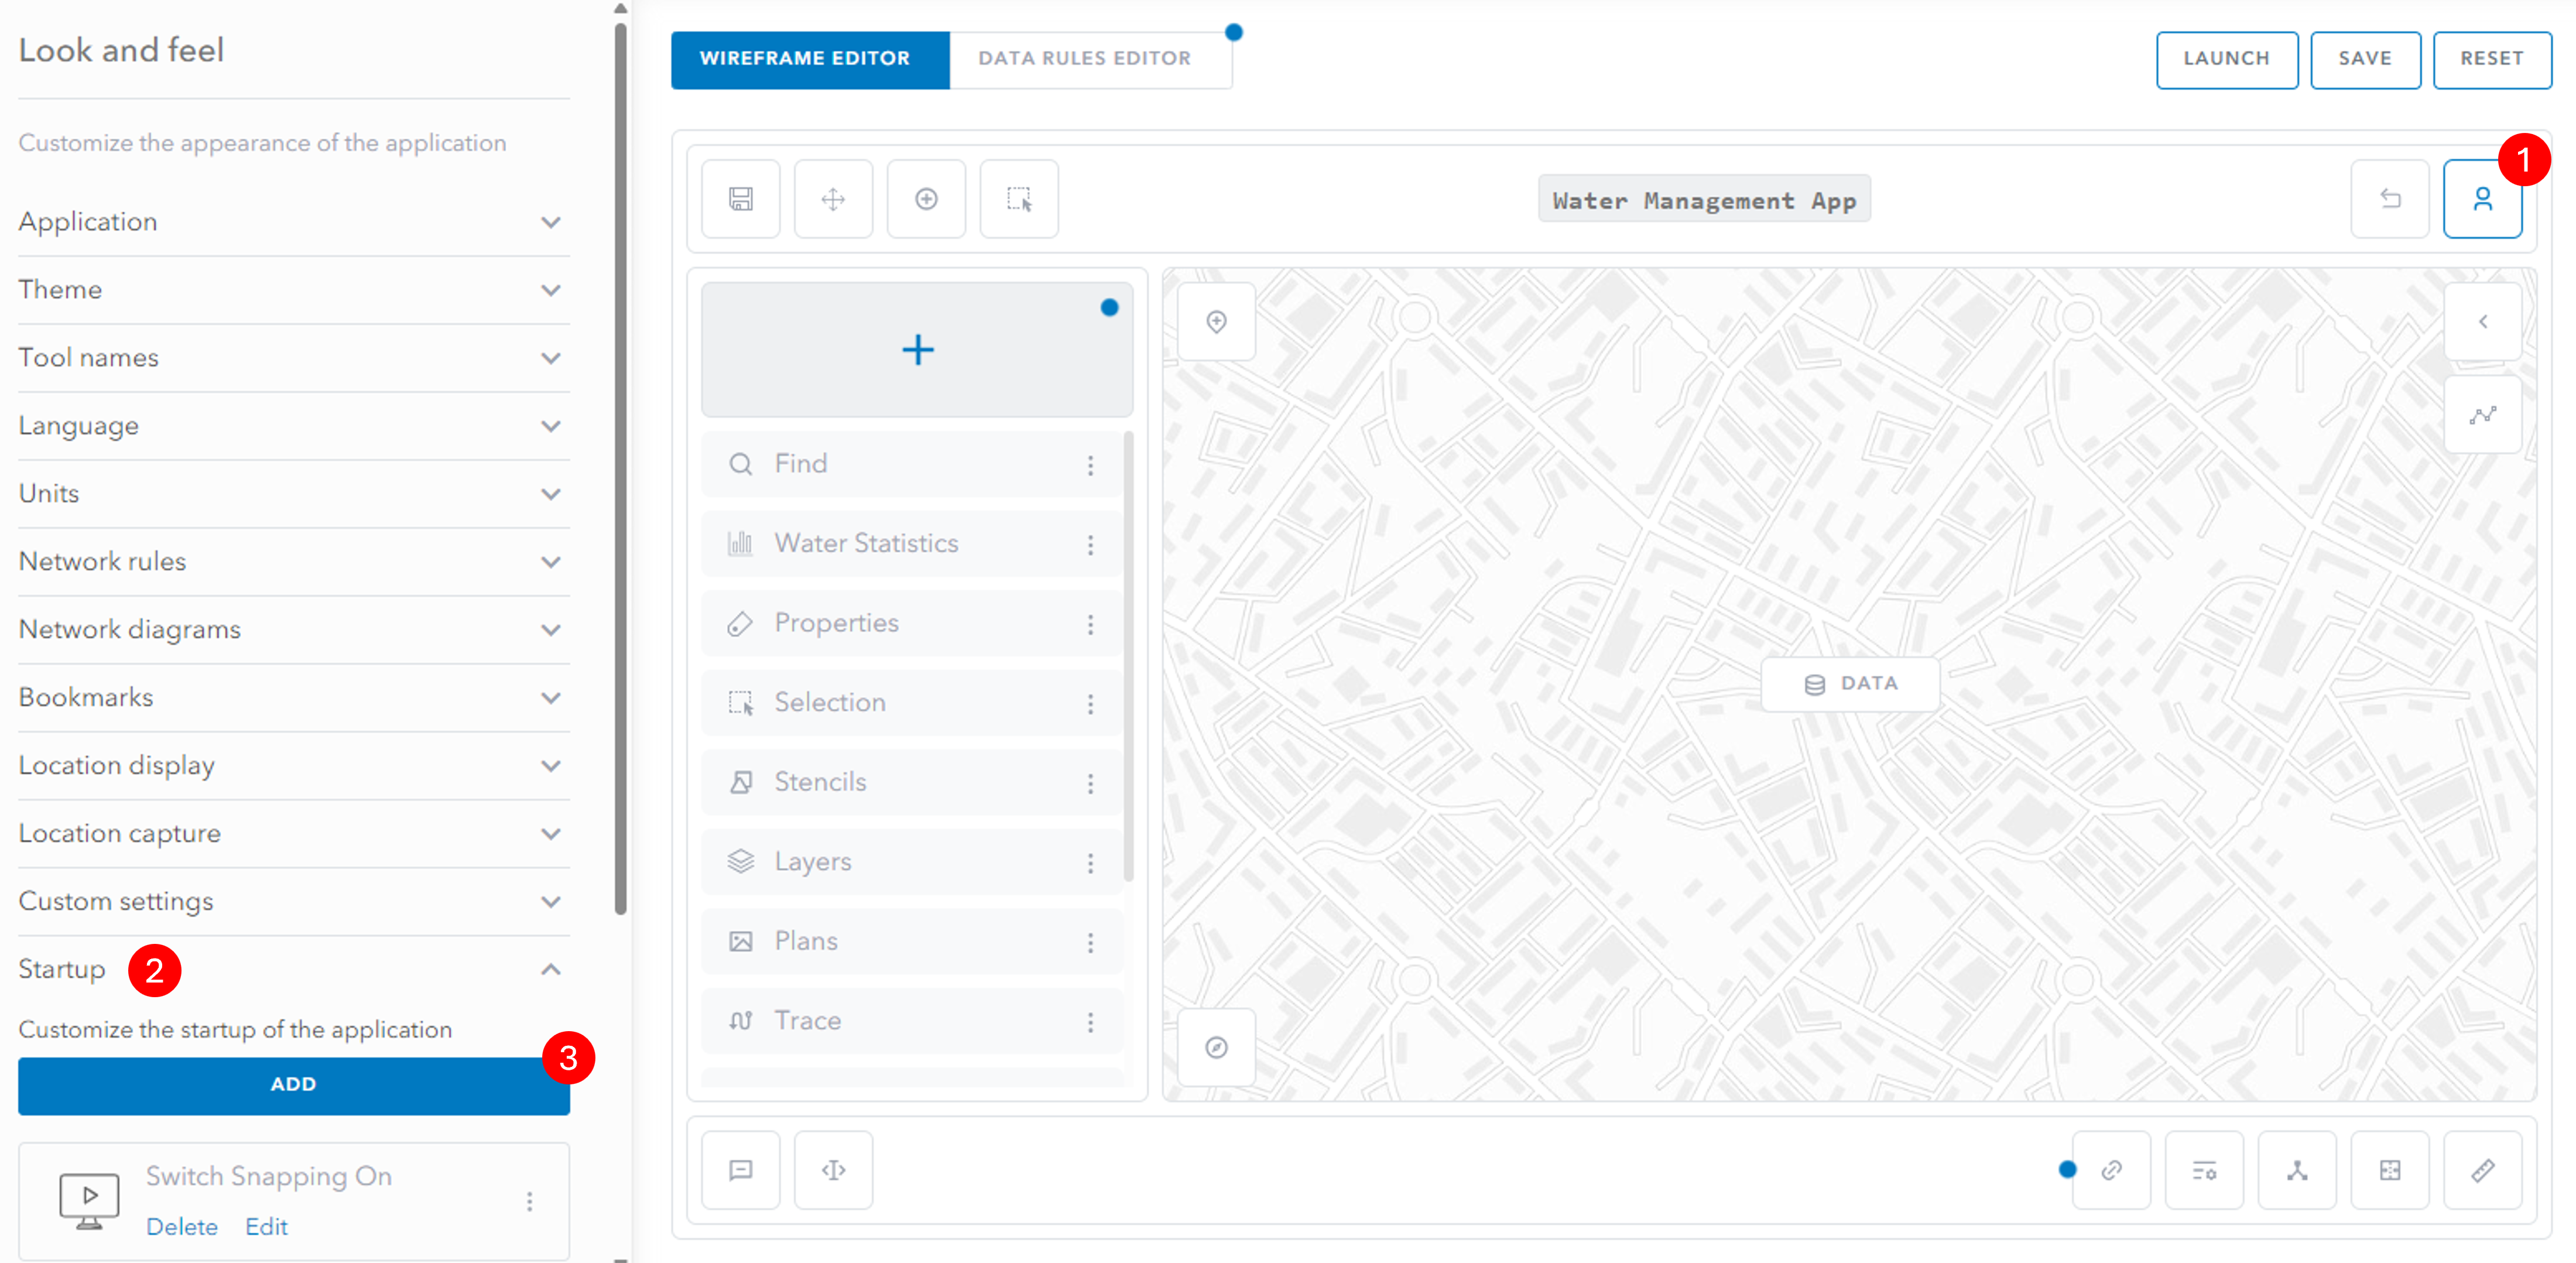Select the Selection tool row
Image resolution: width=2576 pixels, height=1263 pixels.
click(911, 703)
